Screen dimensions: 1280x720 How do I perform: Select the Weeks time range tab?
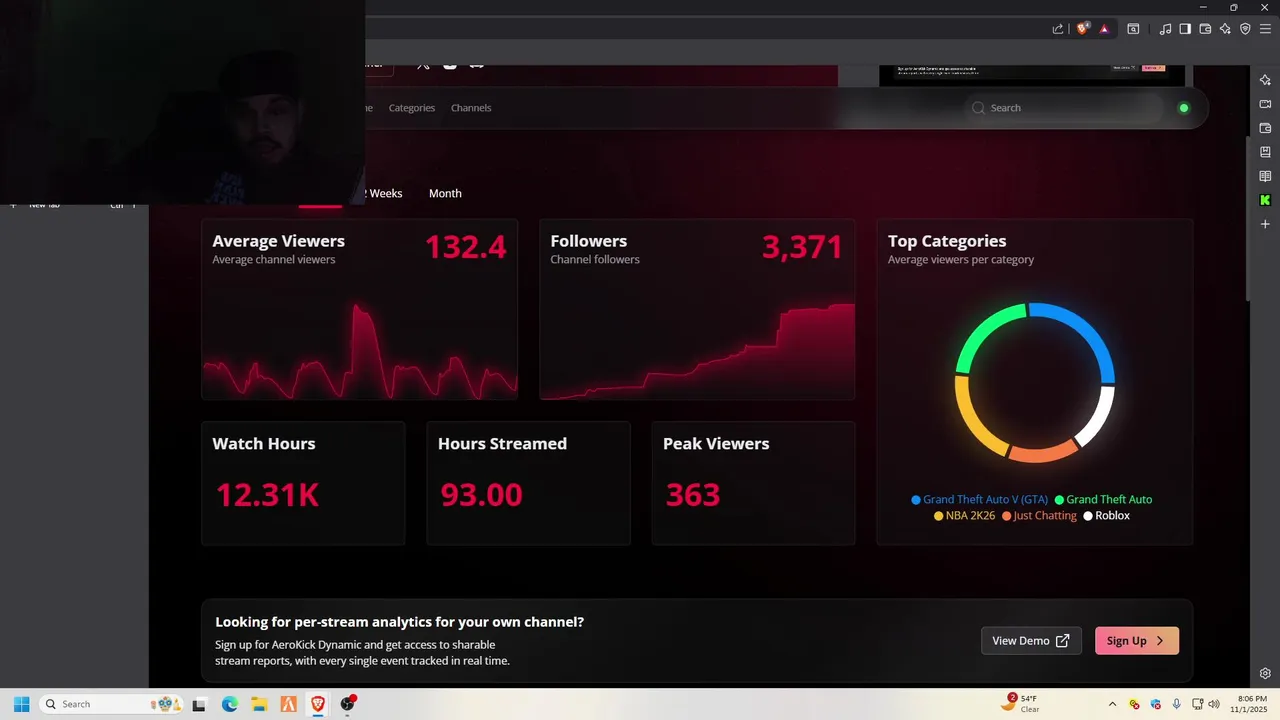click(x=384, y=193)
